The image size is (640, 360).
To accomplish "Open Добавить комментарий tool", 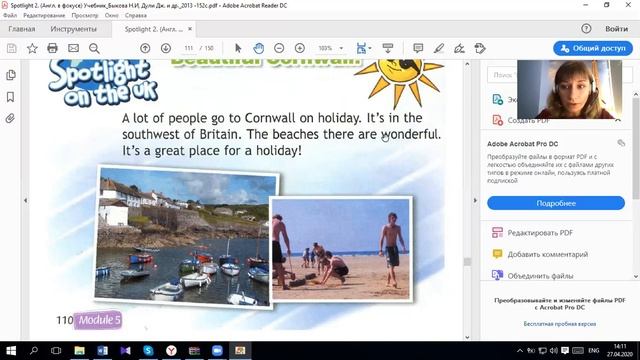I will [540, 254].
